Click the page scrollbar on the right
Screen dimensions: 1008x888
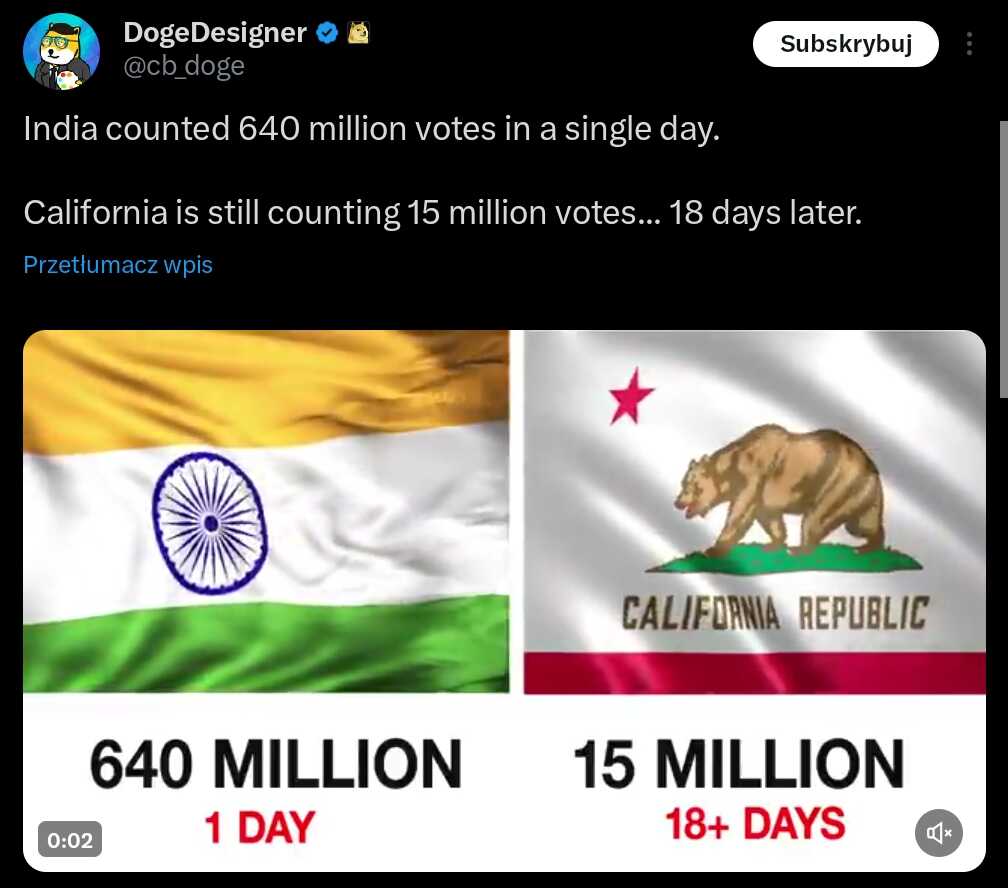point(1003,259)
